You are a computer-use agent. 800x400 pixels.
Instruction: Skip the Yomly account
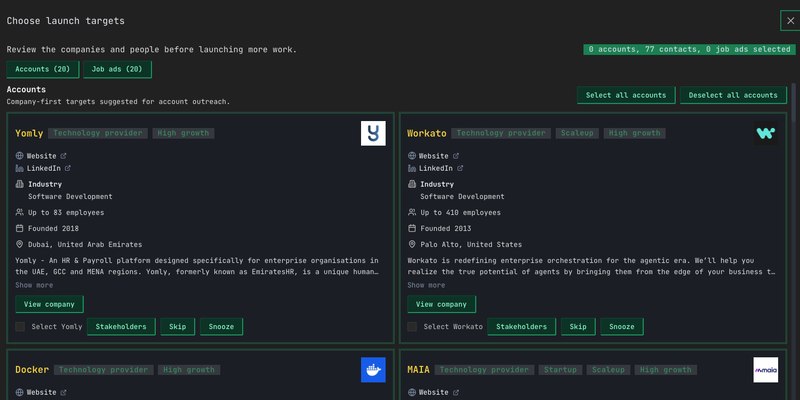point(178,327)
